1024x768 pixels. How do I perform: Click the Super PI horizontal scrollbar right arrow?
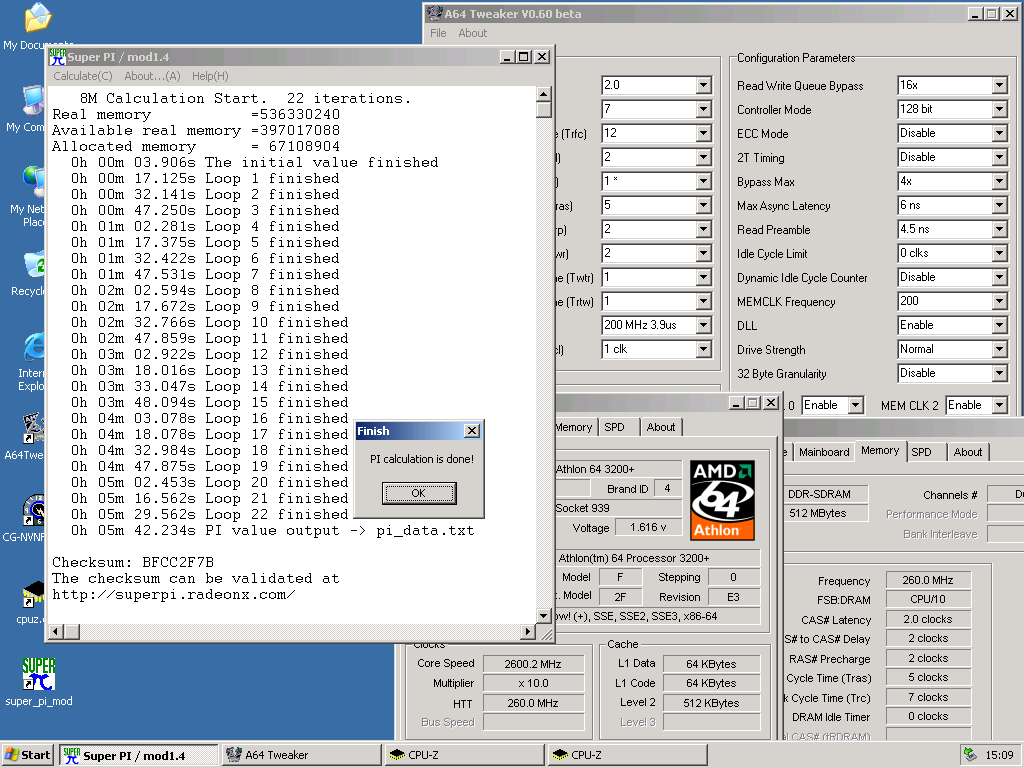[528, 632]
